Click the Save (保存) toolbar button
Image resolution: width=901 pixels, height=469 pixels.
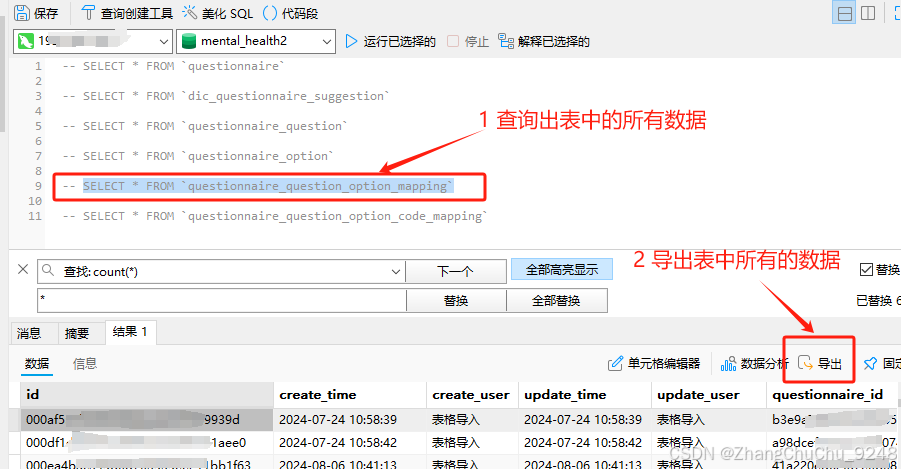point(36,13)
